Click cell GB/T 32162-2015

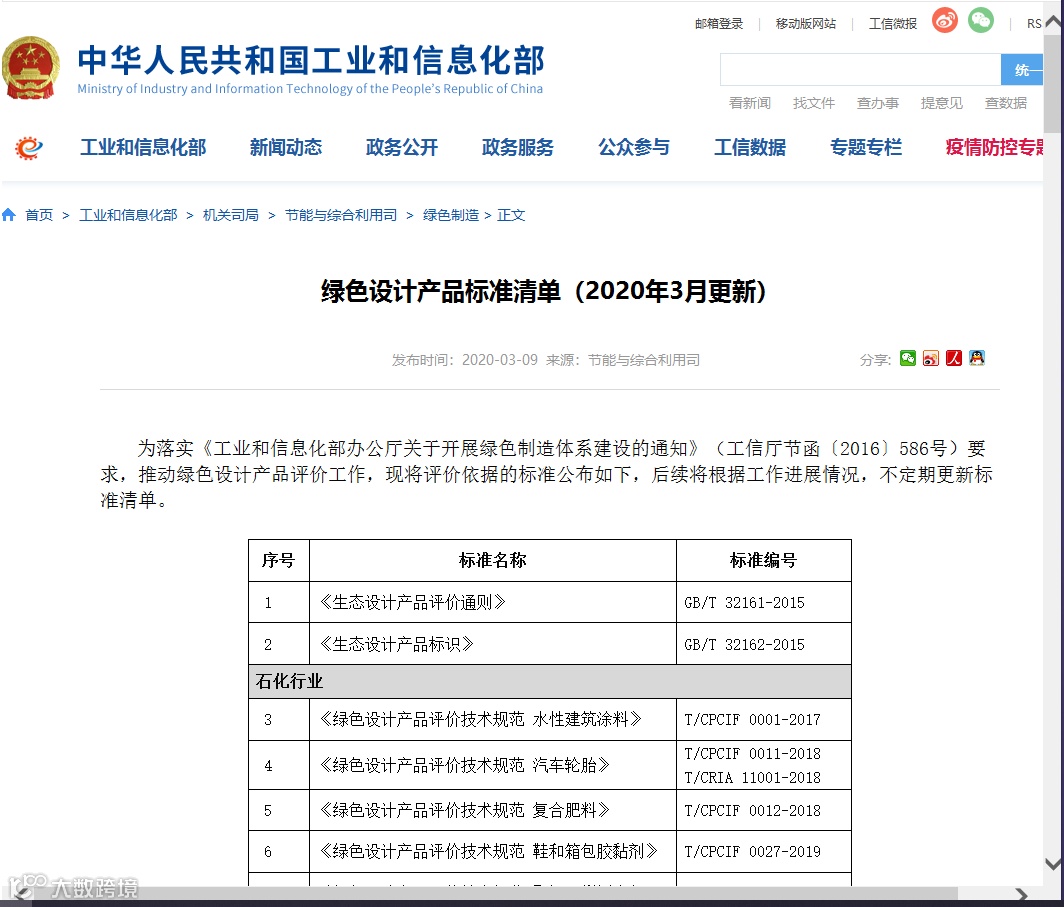pos(744,644)
